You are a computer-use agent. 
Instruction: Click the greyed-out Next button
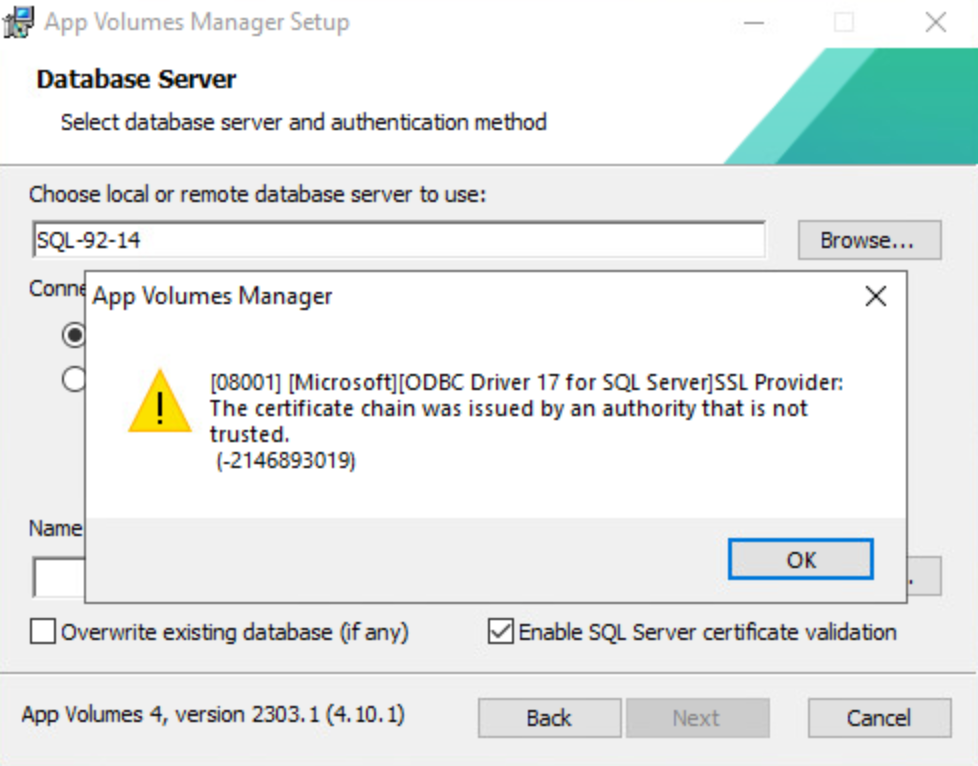point(696,718)
